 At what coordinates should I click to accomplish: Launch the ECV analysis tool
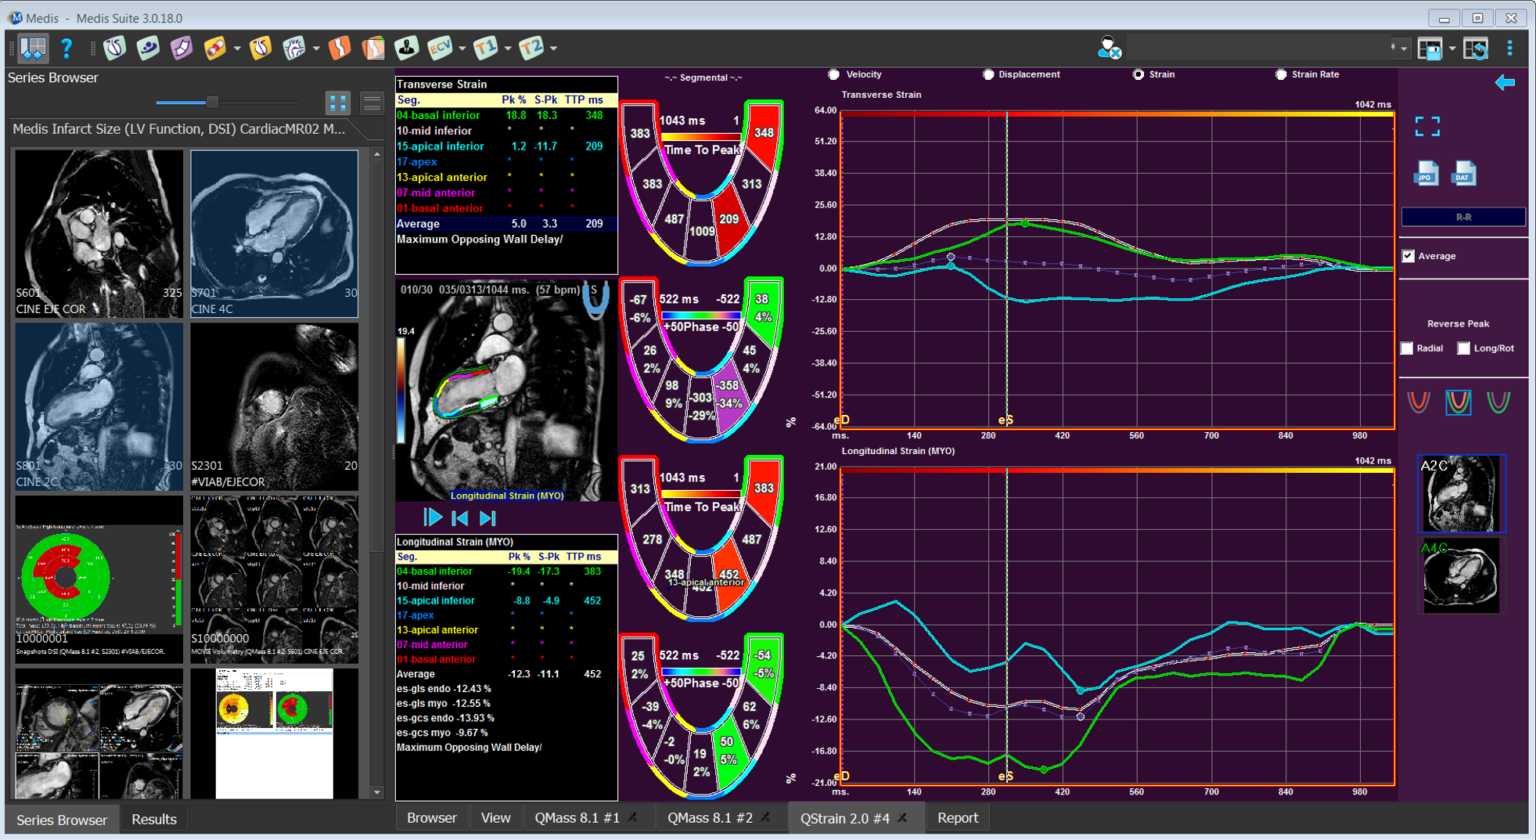[x=439, y=47]
